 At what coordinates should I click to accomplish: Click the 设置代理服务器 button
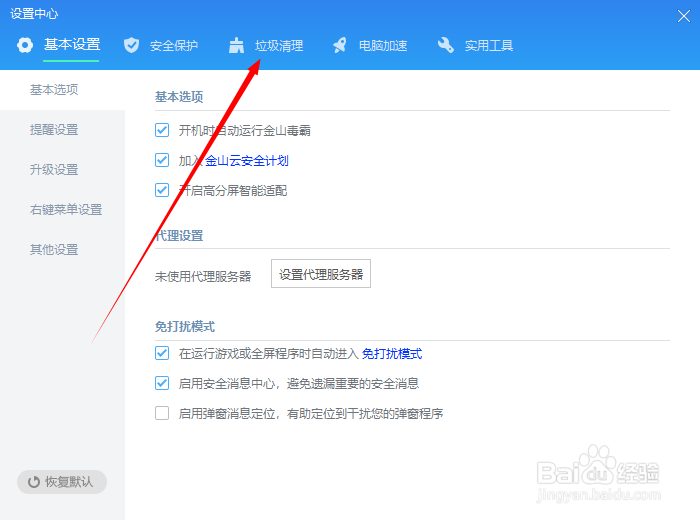pos(321,274)
